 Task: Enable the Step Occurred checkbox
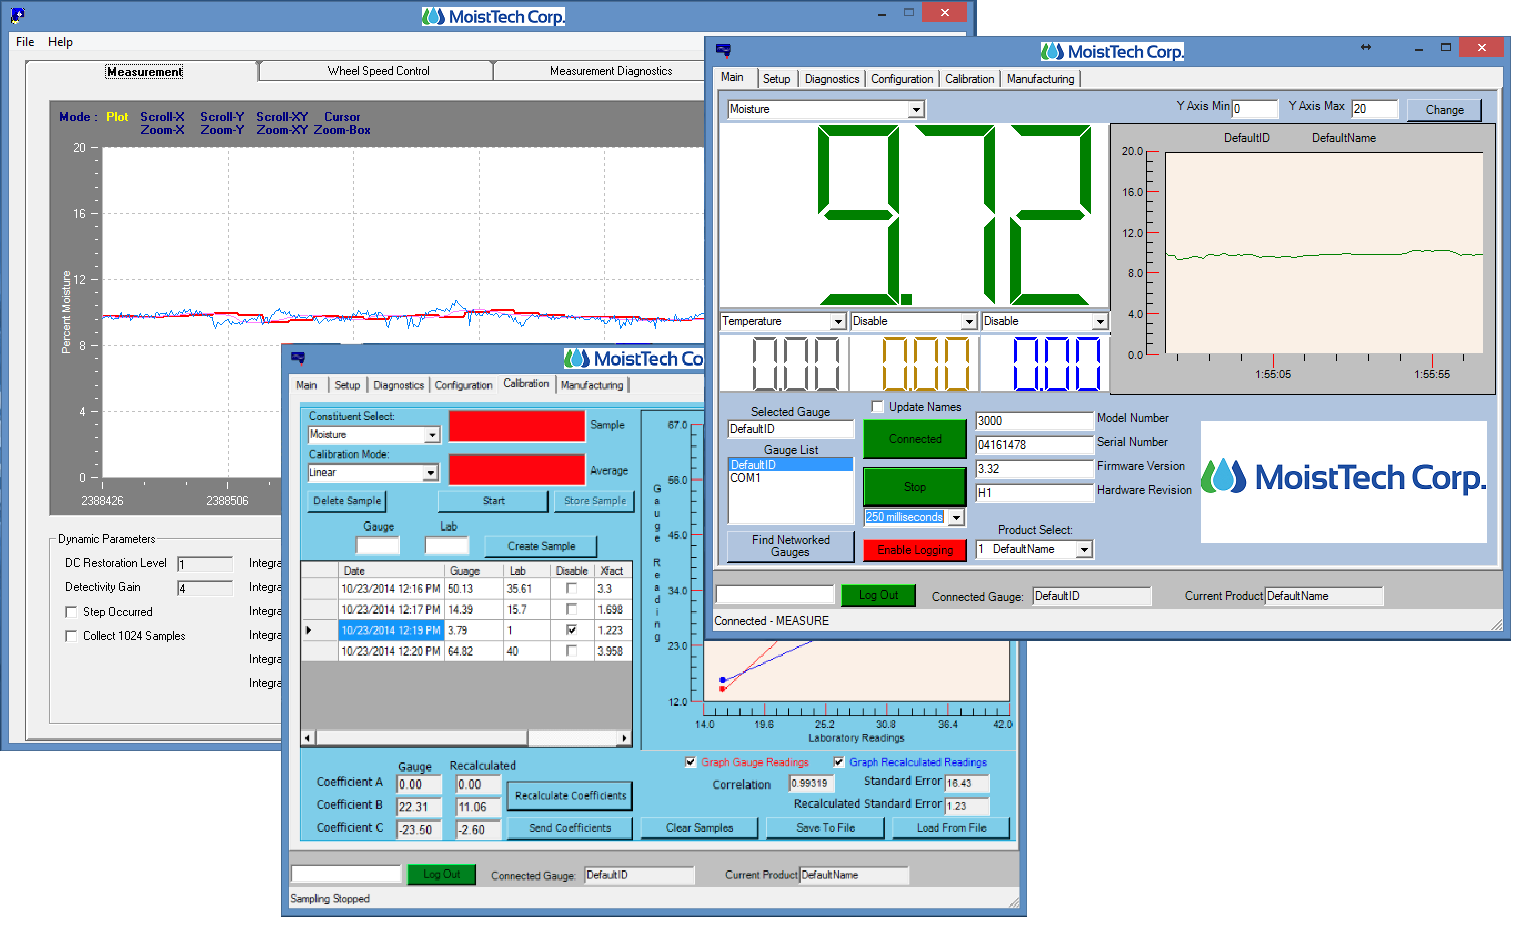71,612
